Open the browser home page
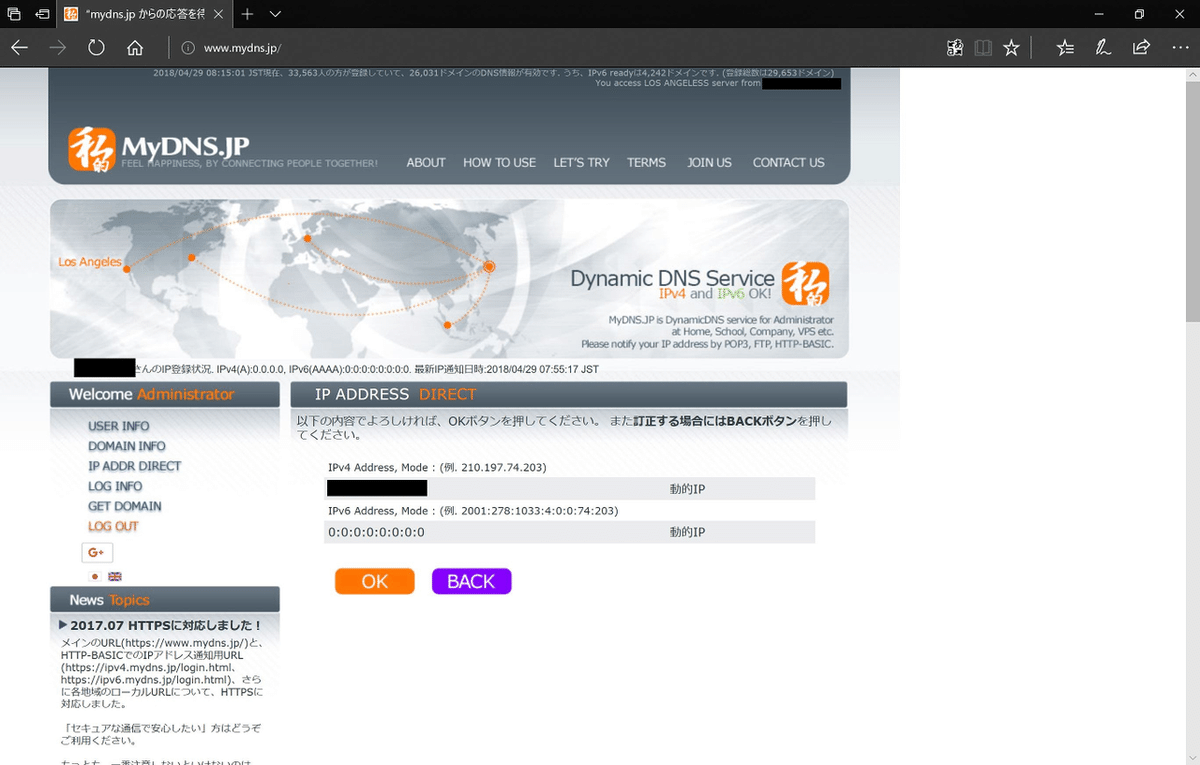Viewport: 1200px width, 765px height. coord(135,47)
